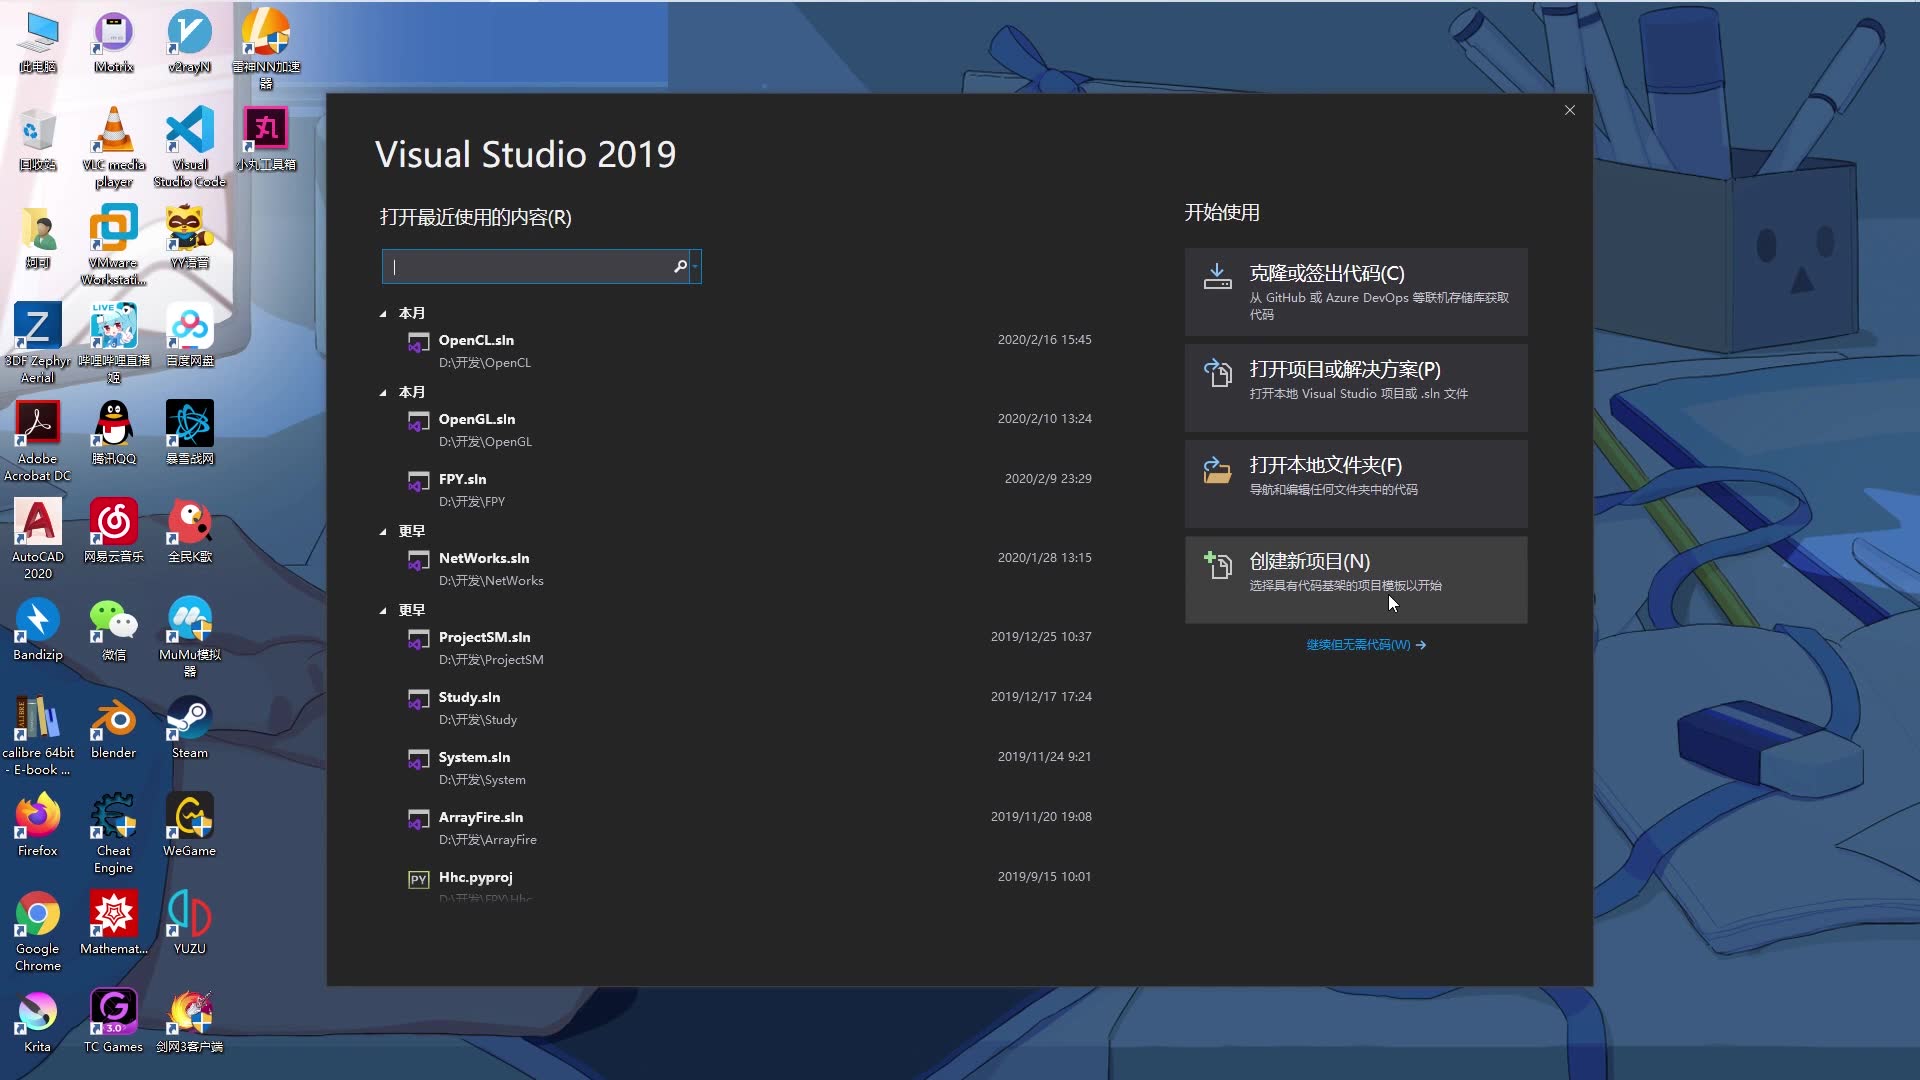Viewport: 1920px width, 1080px height.
Task: Focus the recent items search field
Action: [x=530, y=267]
